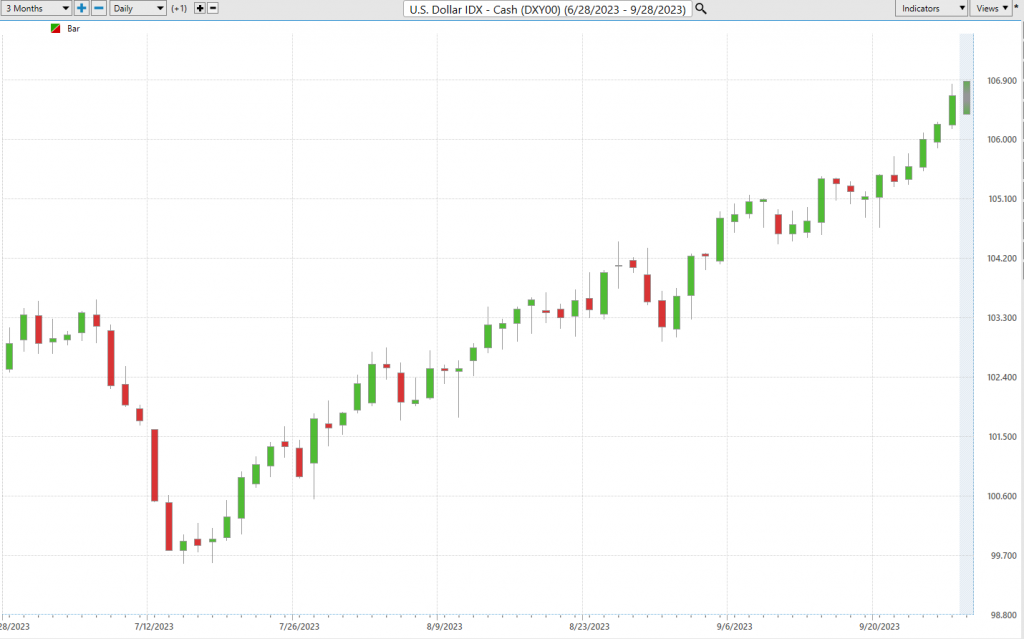Click the 101.500 price axis label
Screen dimensions: 1024x639
point(1002,436)
